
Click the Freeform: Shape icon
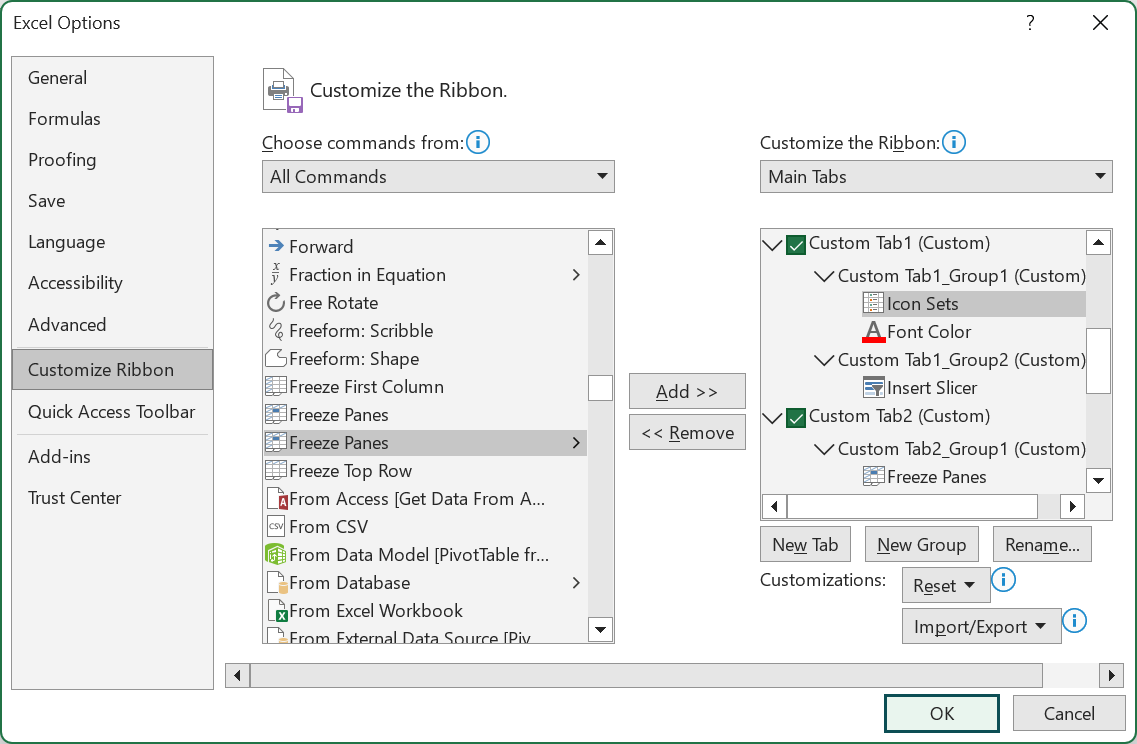(276, 358)
